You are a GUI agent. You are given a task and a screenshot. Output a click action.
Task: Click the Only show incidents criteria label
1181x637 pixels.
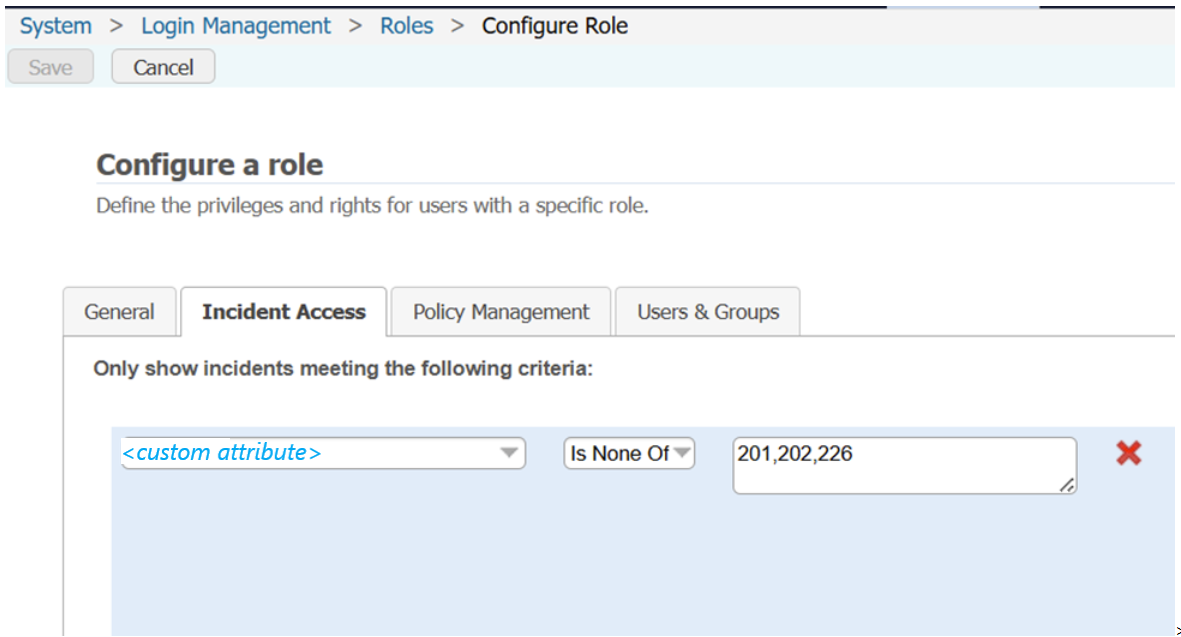pyautogui.click(x=343, y=368)
